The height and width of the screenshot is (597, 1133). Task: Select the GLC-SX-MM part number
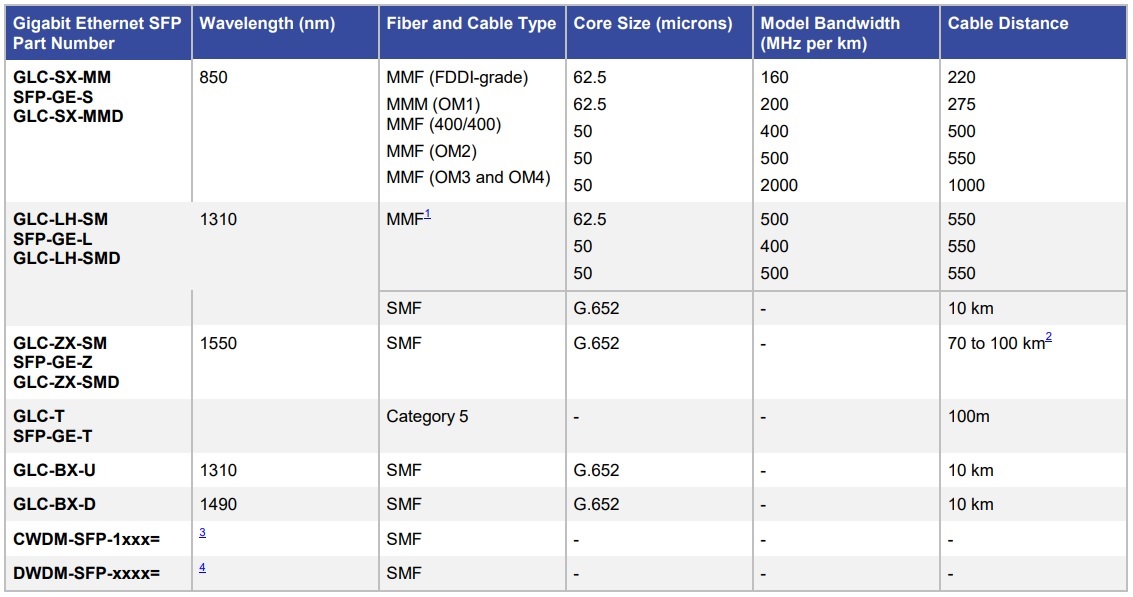coord(62,77)
